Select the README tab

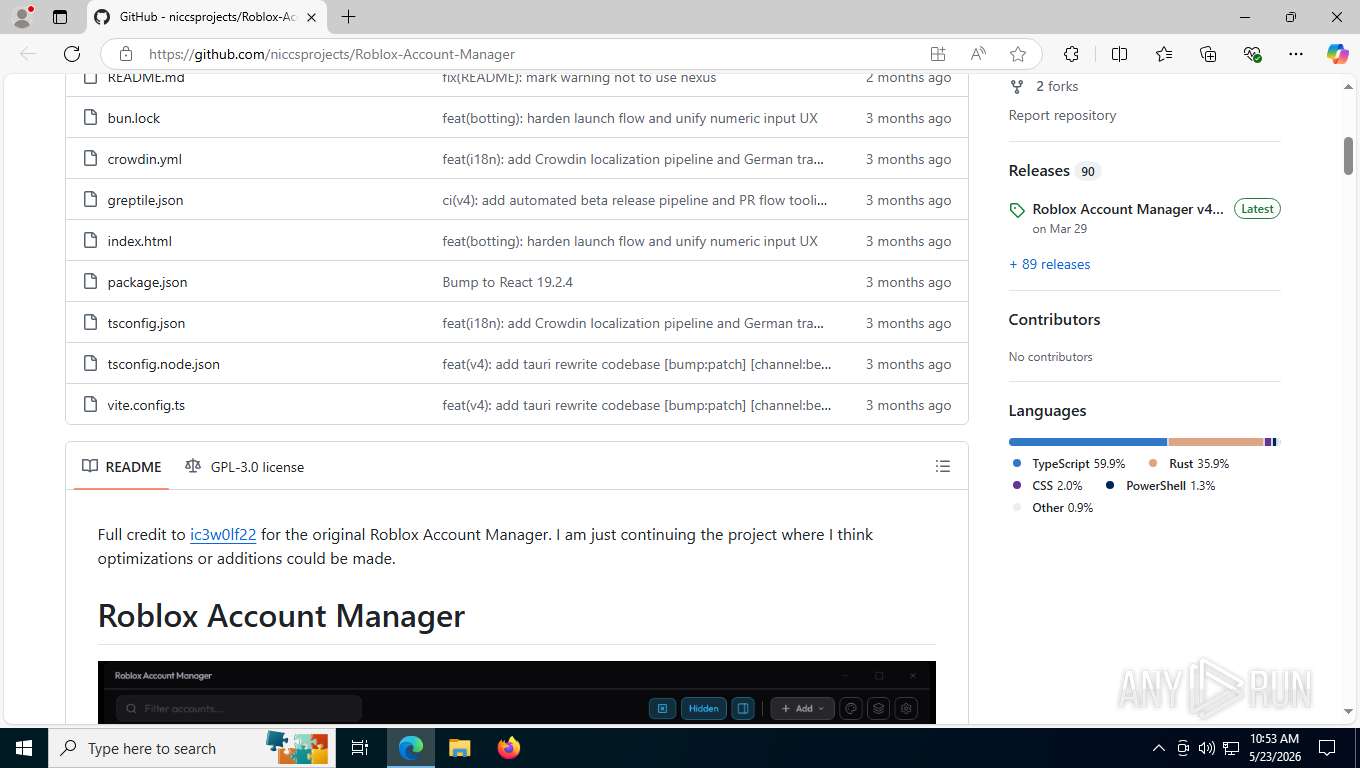121,467
